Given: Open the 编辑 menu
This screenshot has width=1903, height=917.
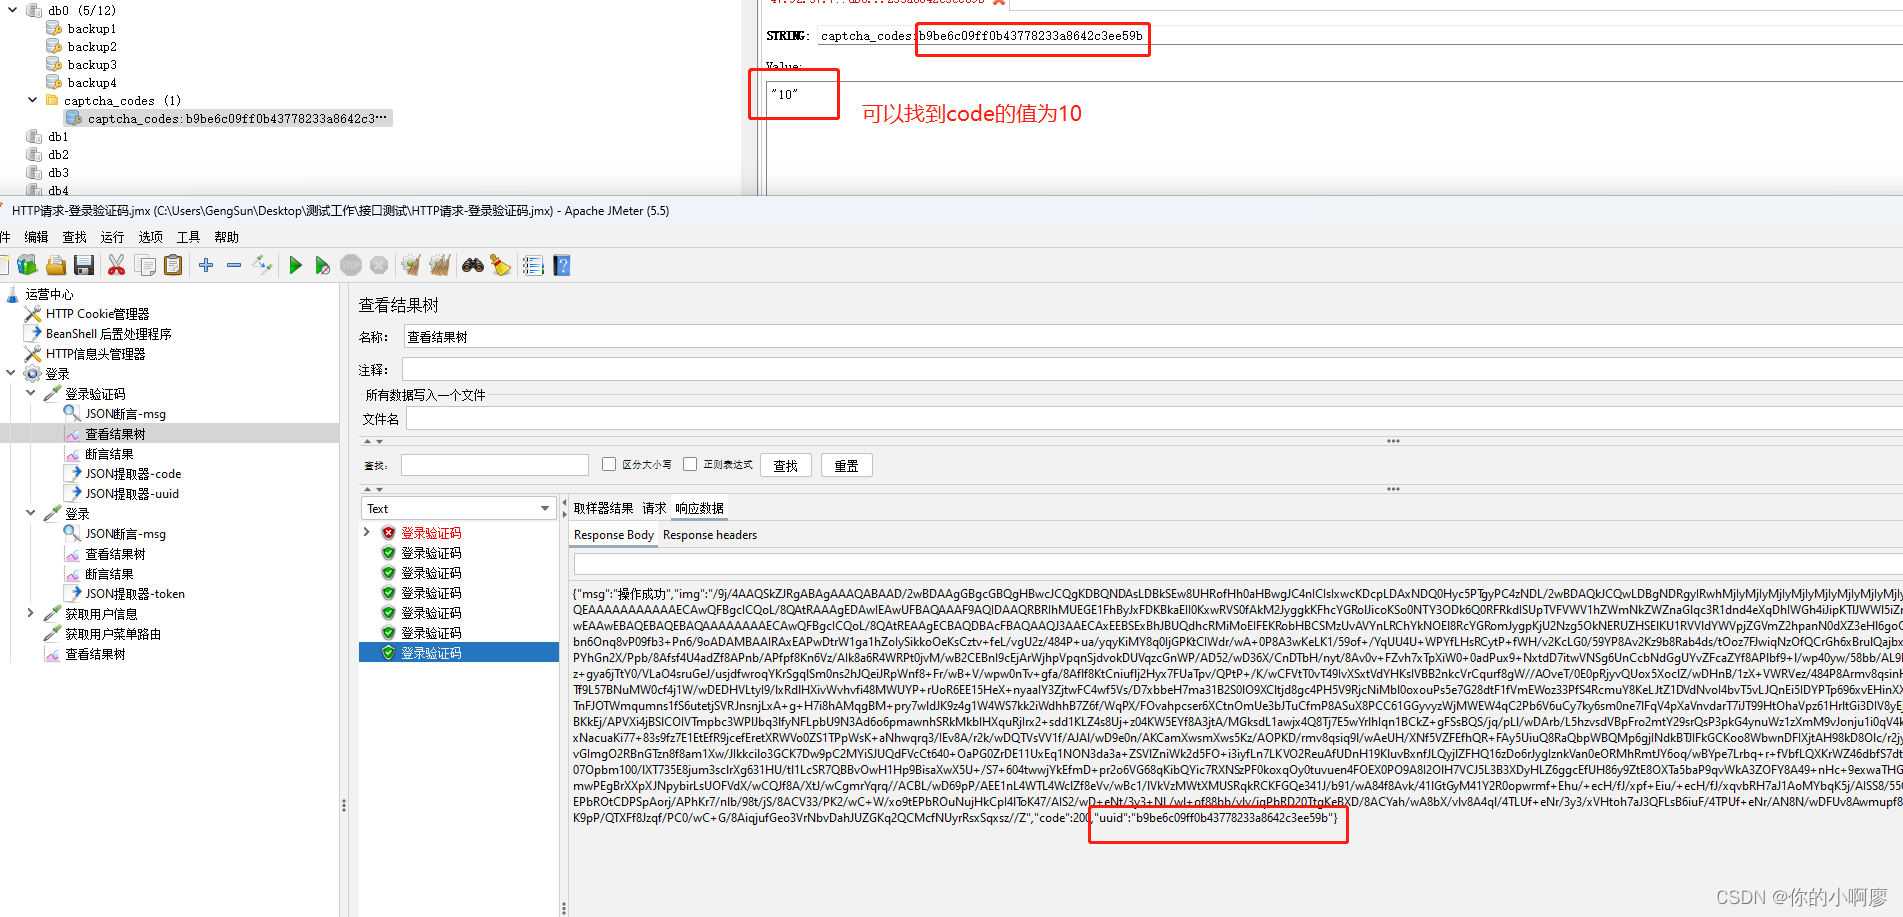Looking at the screenshot, I should 36,237.
